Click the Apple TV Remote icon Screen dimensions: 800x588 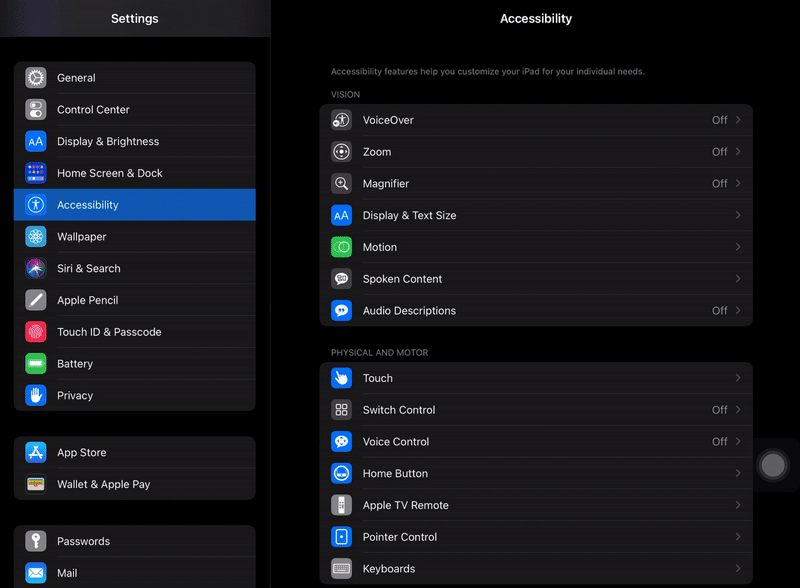341,505
